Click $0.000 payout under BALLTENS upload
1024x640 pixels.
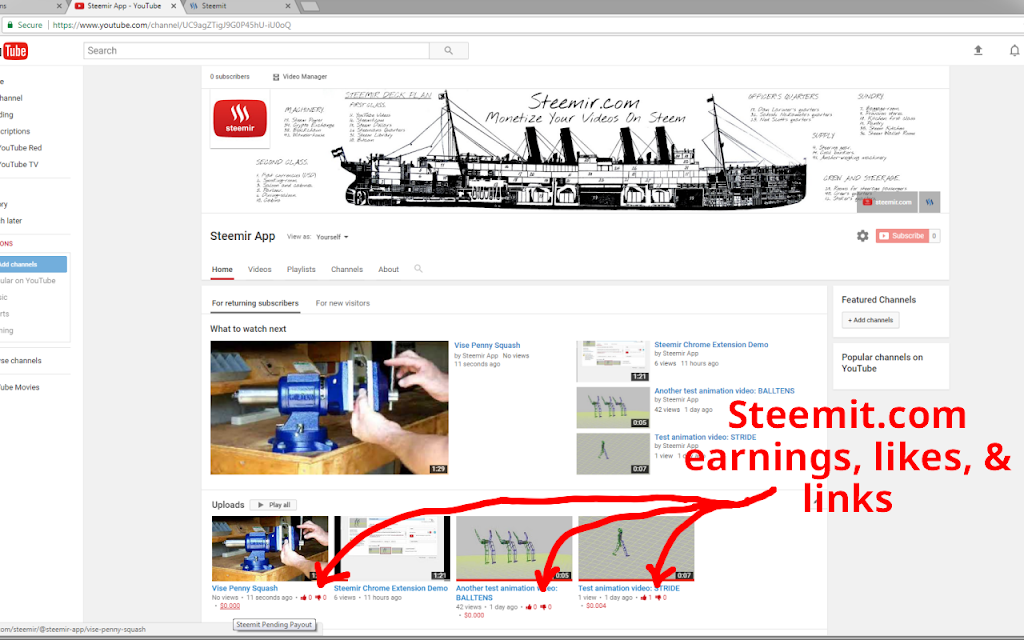(474, 615)
